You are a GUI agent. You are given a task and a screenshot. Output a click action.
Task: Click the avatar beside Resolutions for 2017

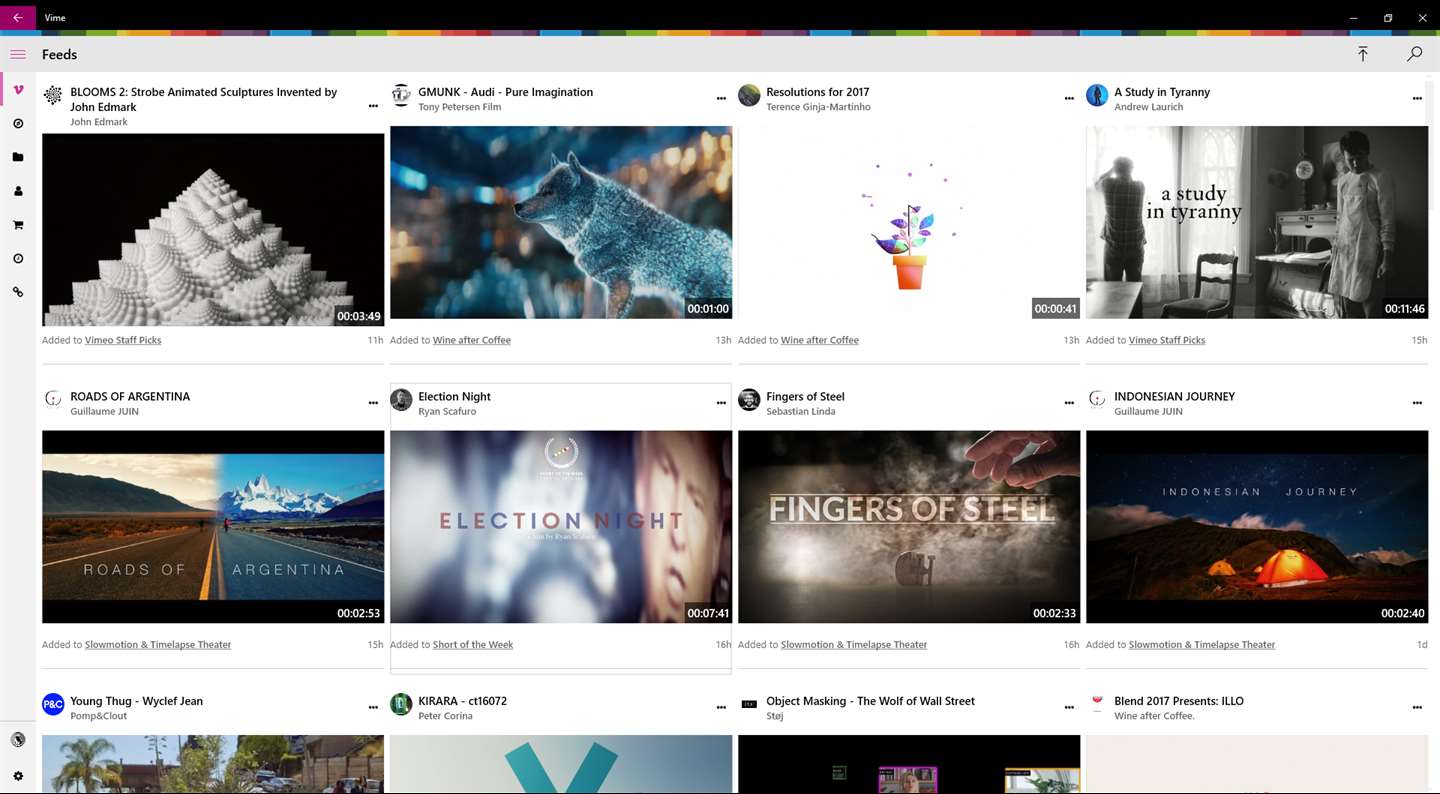click(x=749, y=95)
